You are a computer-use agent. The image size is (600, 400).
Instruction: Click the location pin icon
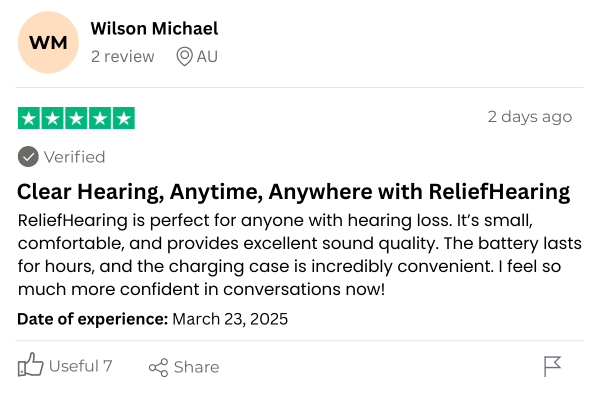184,56
